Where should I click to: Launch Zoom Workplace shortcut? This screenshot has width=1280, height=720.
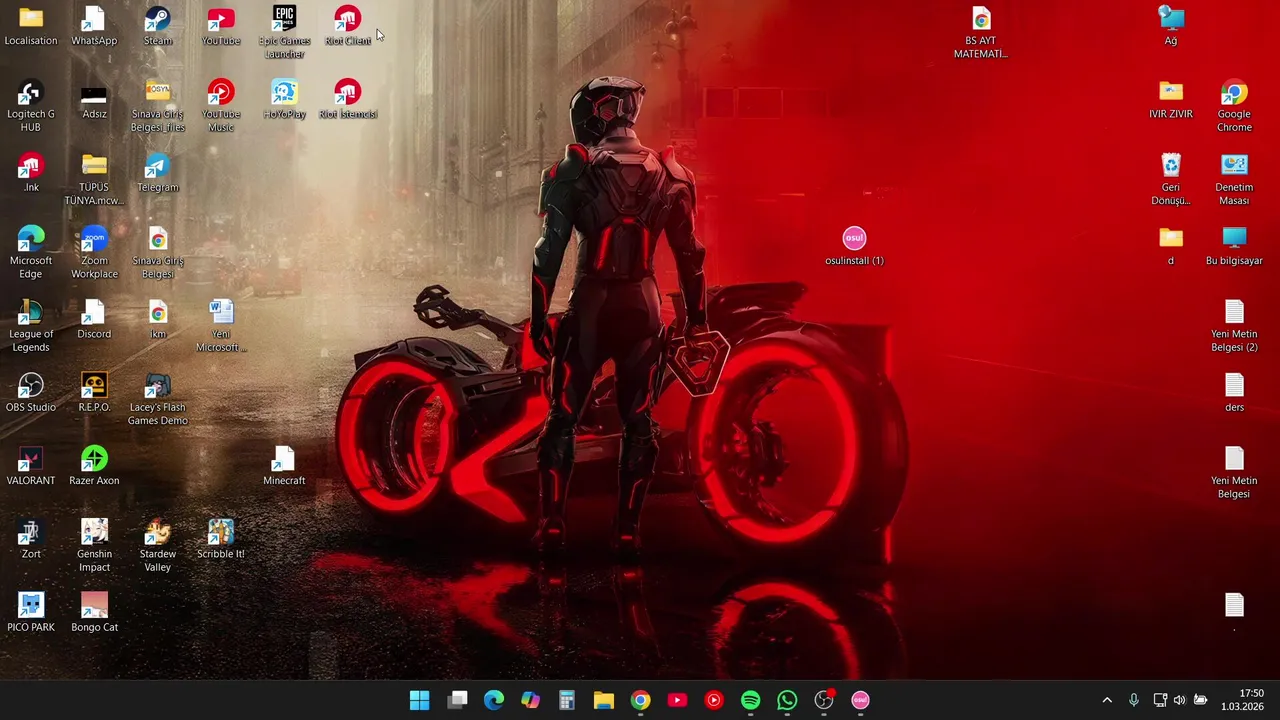94,253
